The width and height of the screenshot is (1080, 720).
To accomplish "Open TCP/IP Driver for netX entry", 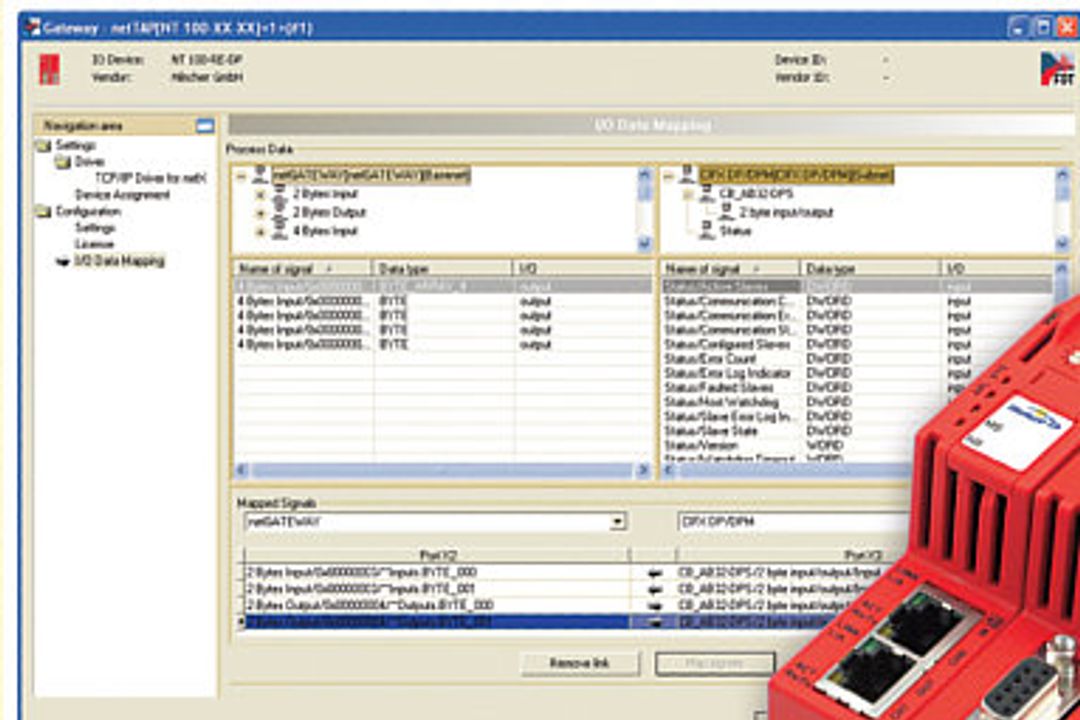I will click(150, 178).
